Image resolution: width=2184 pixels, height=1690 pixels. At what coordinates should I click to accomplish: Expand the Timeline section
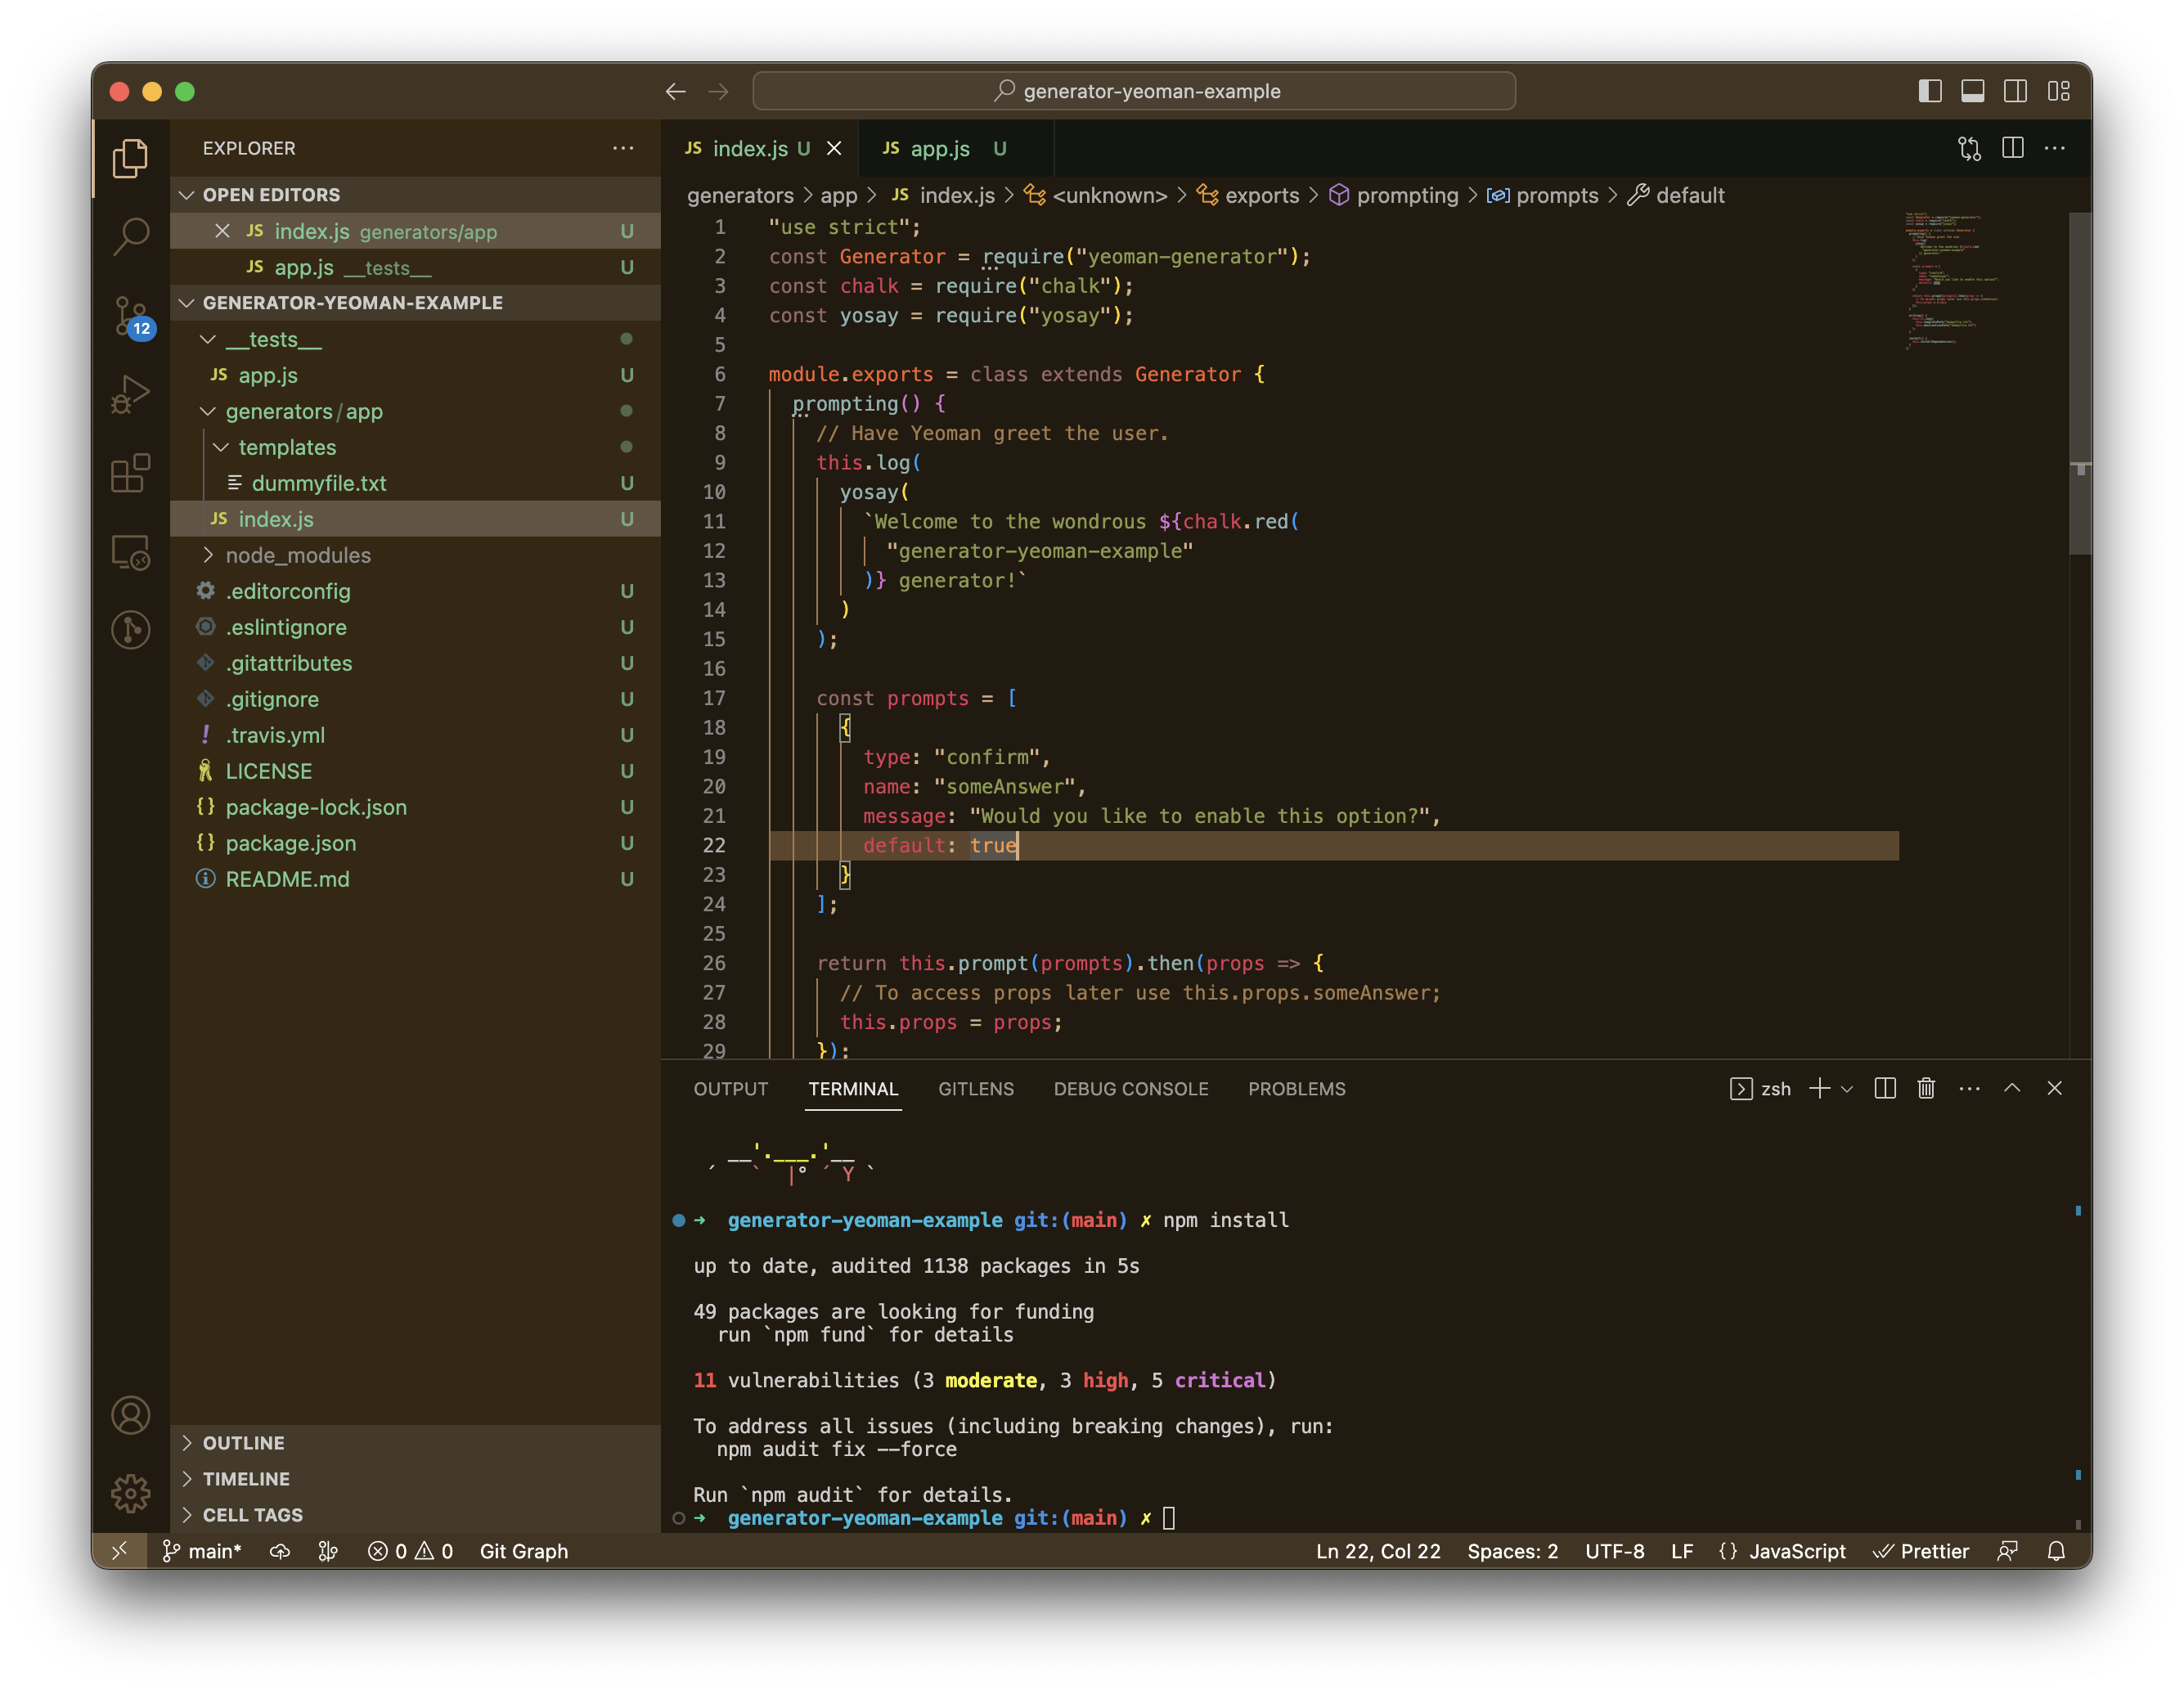click(416, 1479)
